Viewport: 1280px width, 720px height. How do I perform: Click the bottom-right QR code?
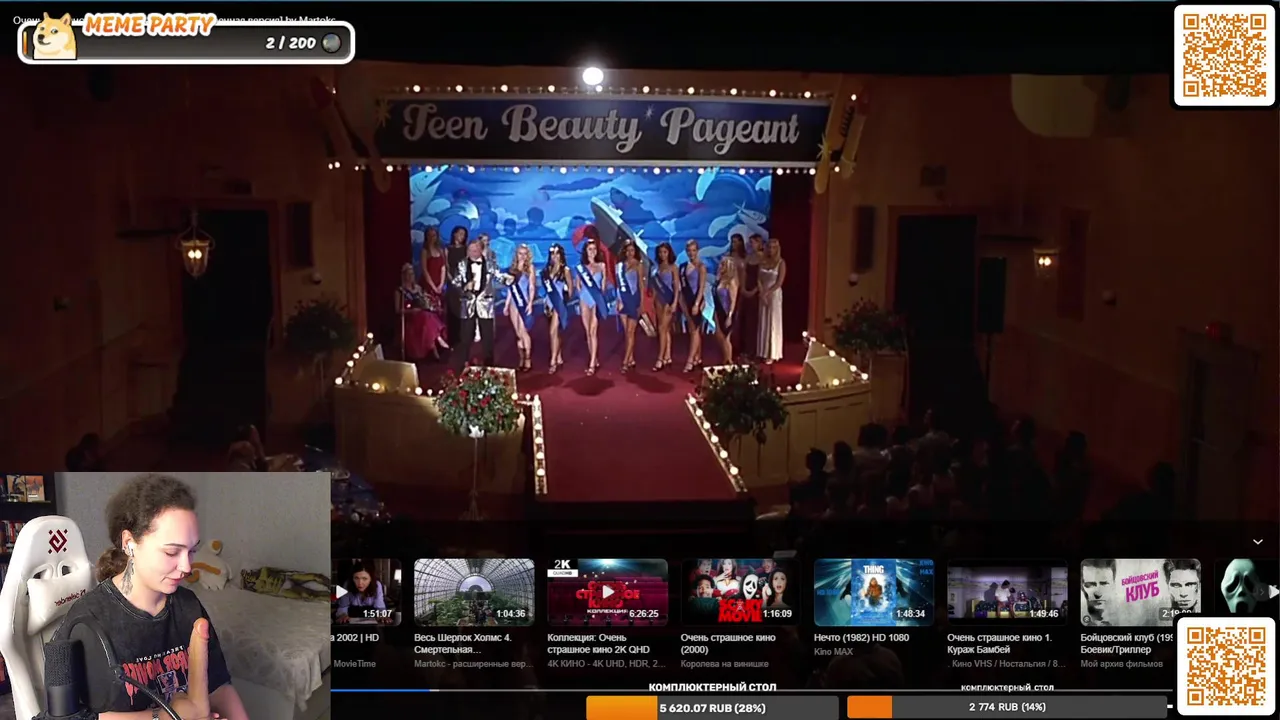[x=1226, y=667]
